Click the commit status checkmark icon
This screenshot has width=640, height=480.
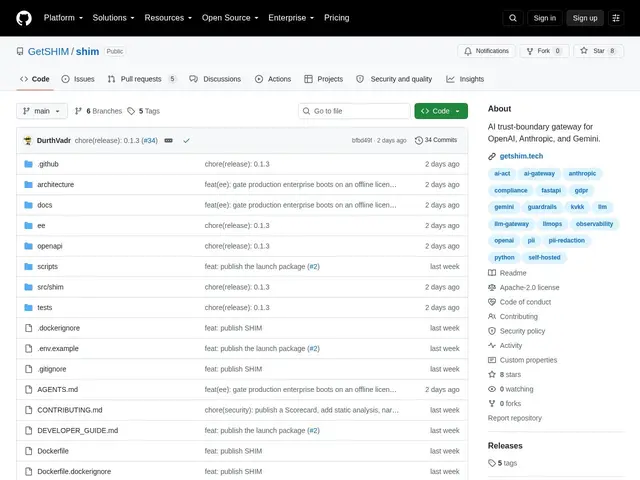(x=187, y=140)
